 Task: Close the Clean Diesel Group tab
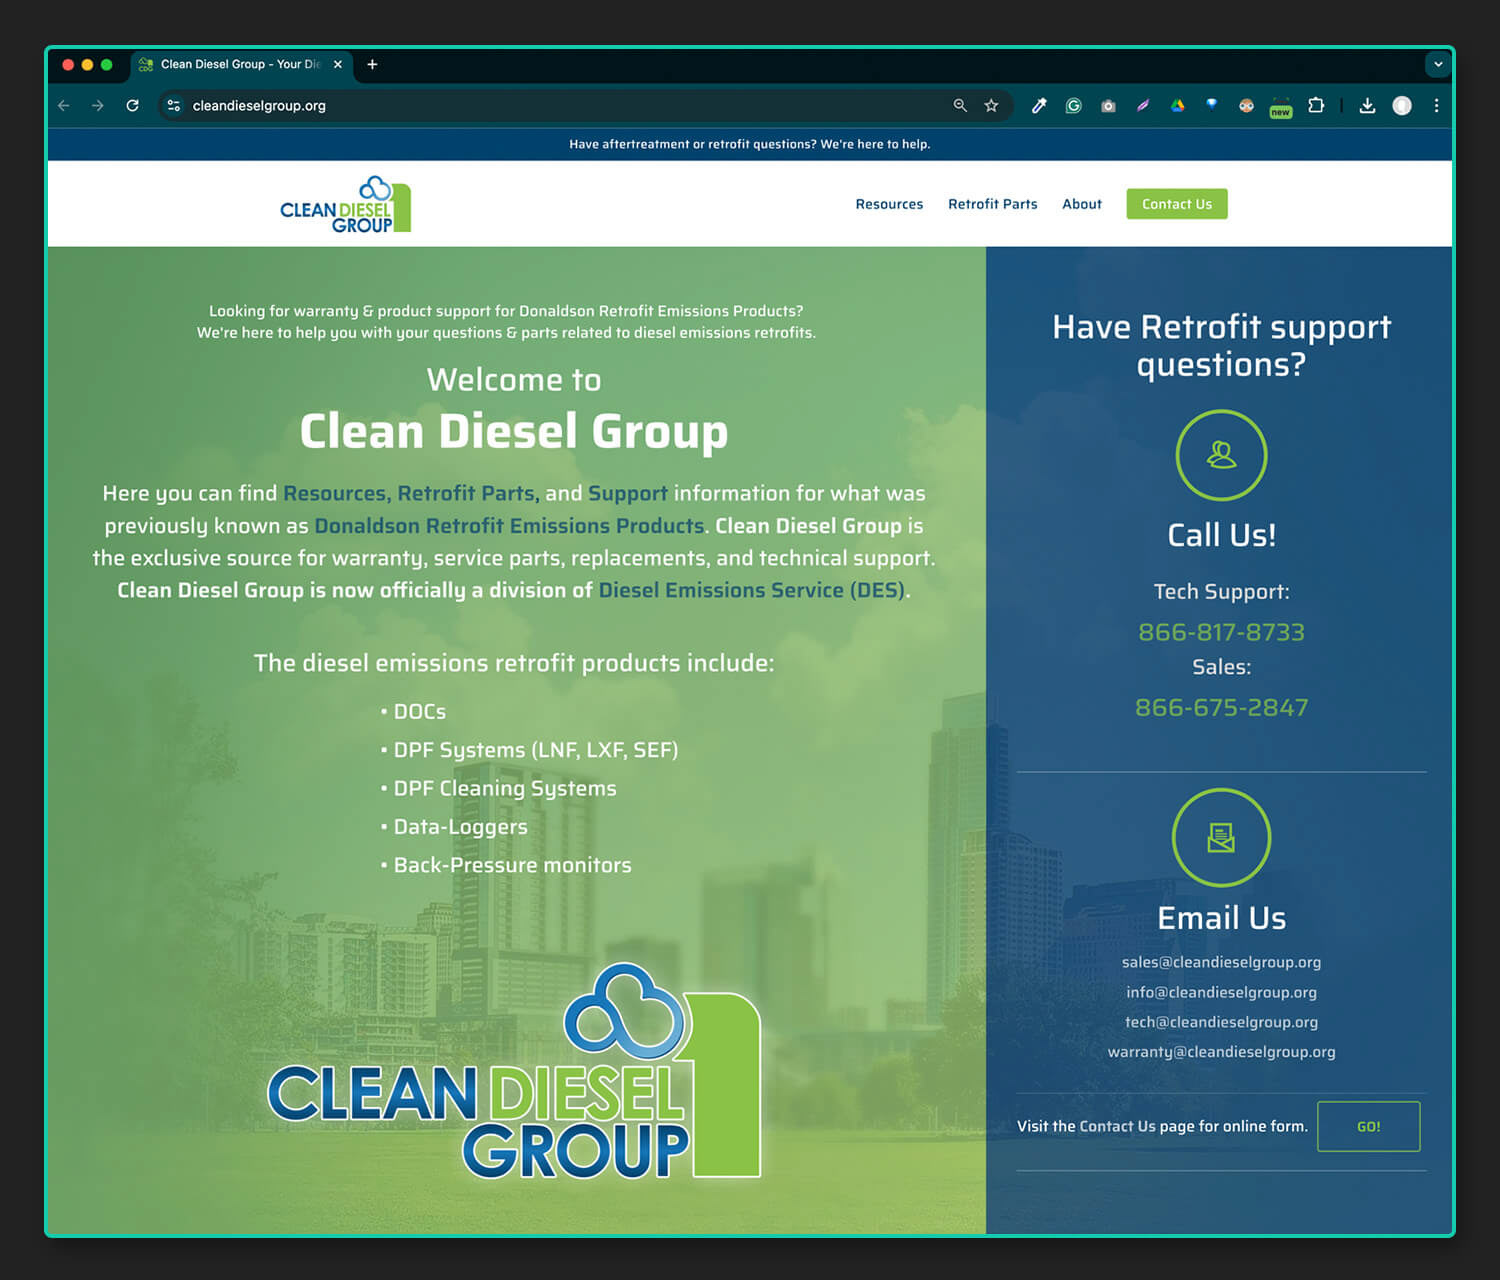[x=338, y=64]
